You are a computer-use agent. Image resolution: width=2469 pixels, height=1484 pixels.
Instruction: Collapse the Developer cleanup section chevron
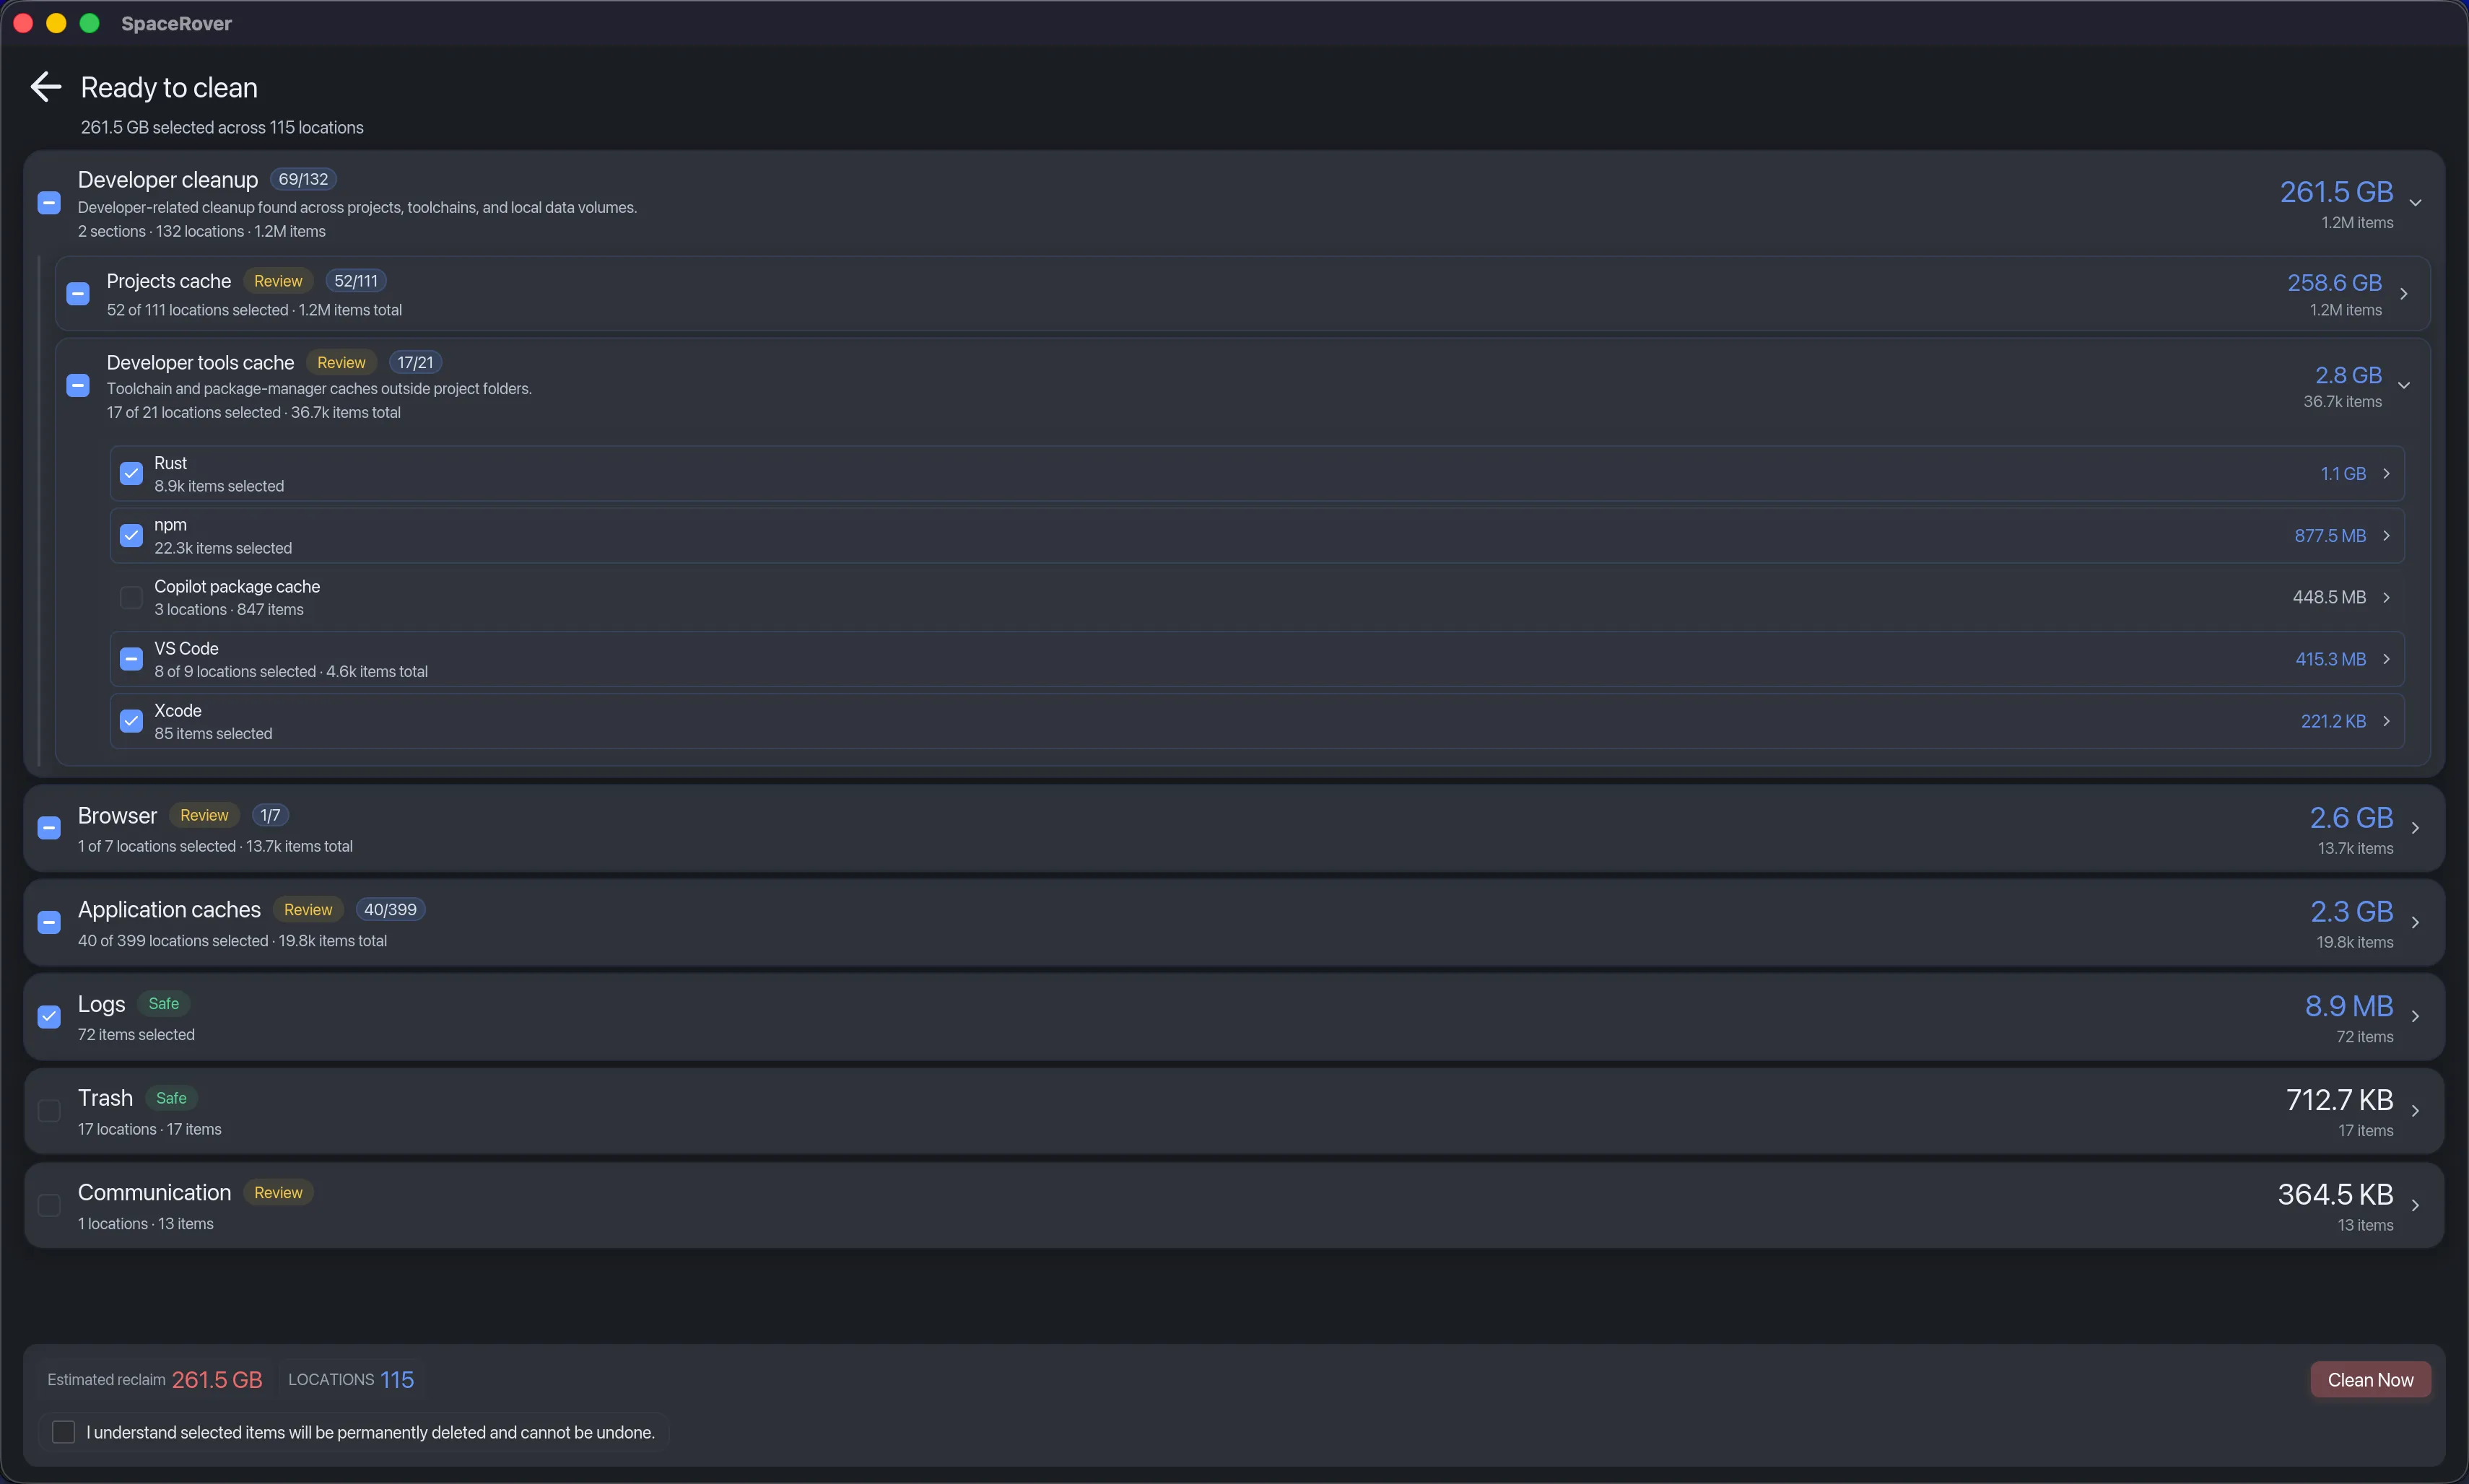(2415, 203)
